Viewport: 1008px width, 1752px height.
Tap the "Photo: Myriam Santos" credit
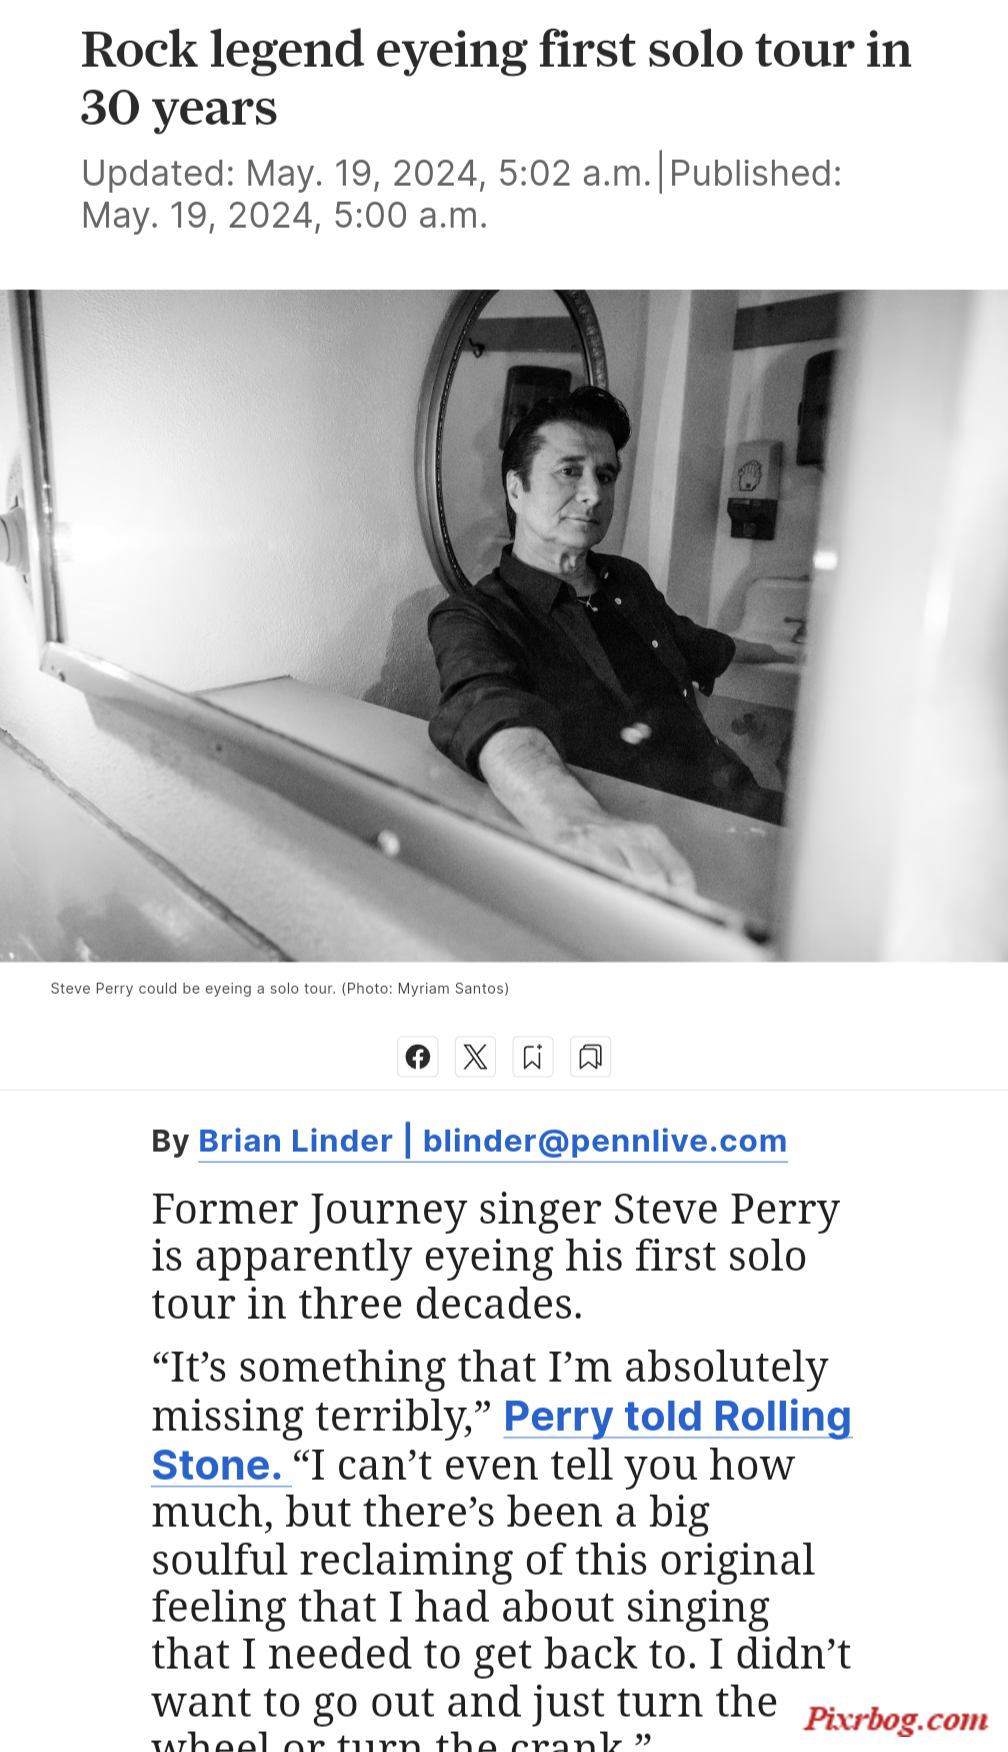[x=425, y=988]
